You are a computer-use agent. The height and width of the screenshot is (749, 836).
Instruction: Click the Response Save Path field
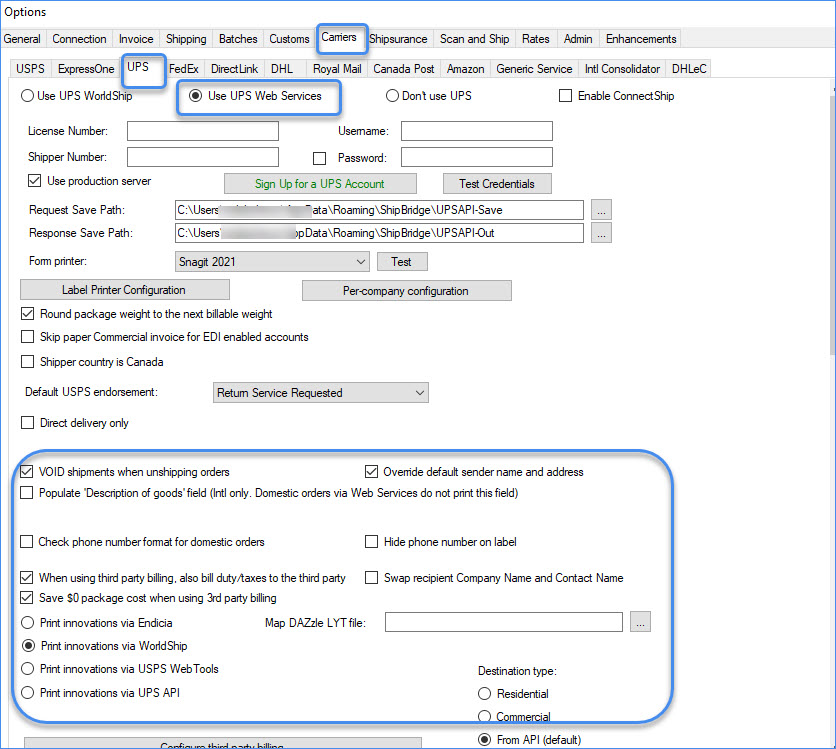tap(379, 233)
